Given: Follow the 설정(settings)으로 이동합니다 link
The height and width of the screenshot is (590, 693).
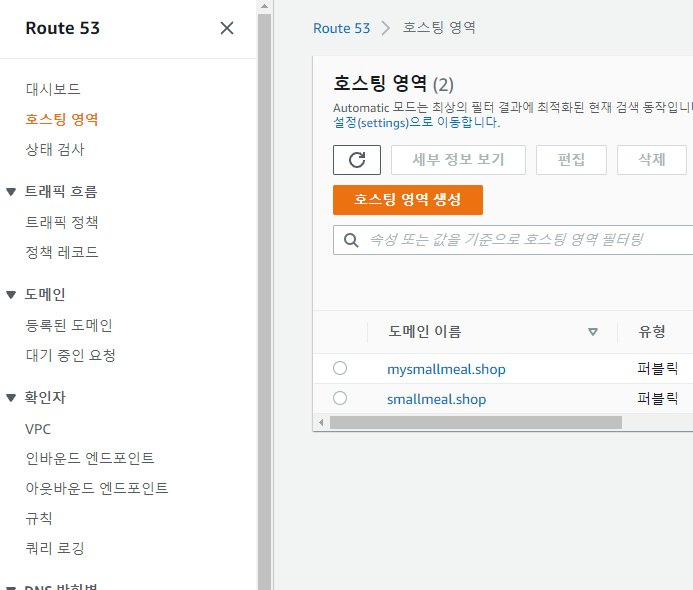Looking at the screenshot, I should 416,122.
